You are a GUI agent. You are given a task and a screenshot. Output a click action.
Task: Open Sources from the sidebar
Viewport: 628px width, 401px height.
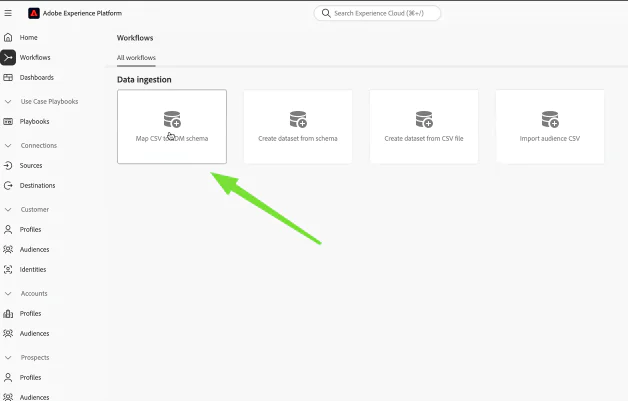tap(31, 165)
